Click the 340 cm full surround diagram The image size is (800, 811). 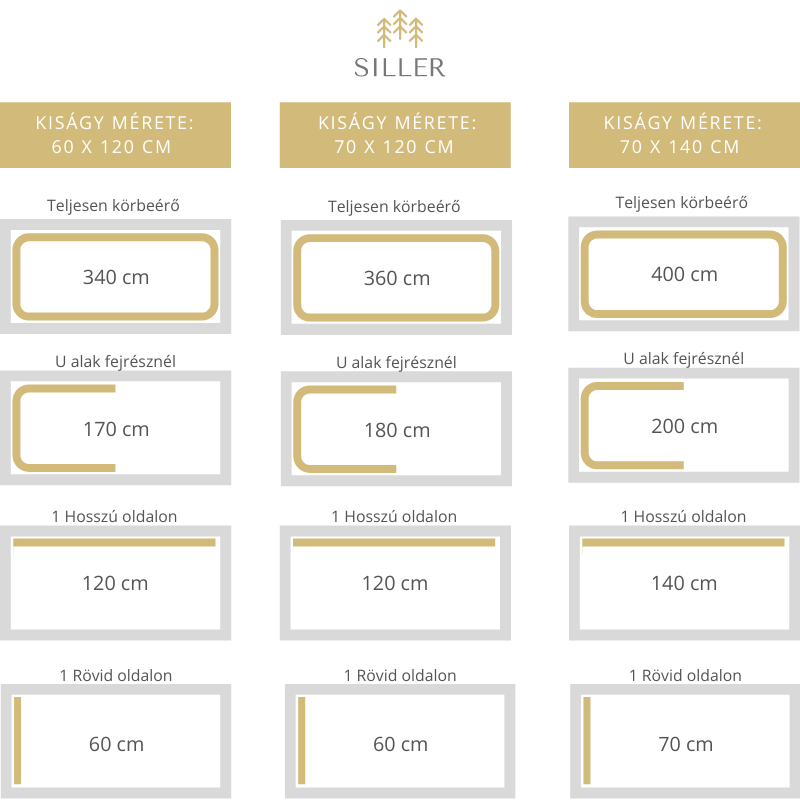(x=115, y=277)
